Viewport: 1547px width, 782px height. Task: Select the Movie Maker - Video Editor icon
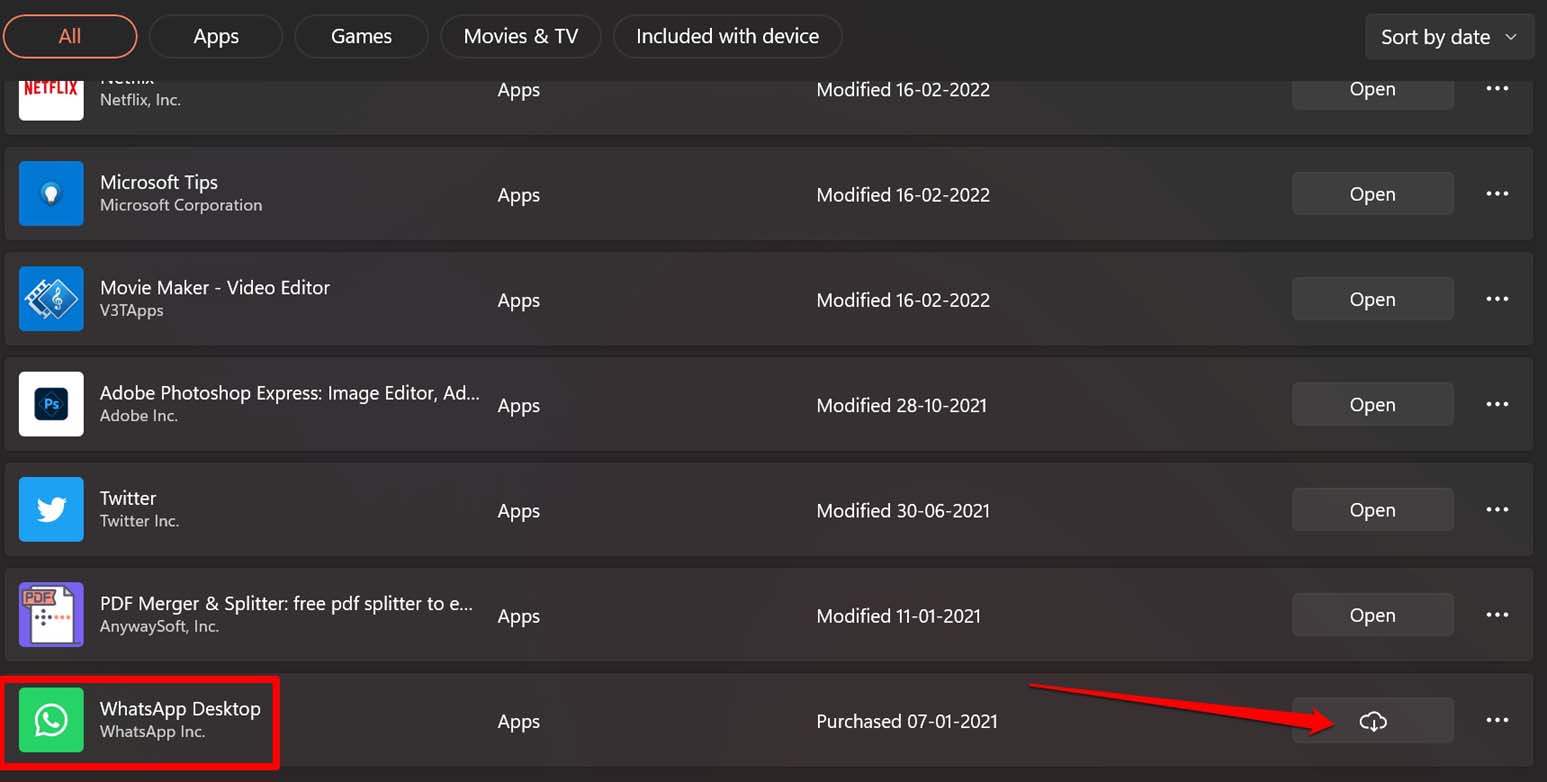click(x=51, y=298)
